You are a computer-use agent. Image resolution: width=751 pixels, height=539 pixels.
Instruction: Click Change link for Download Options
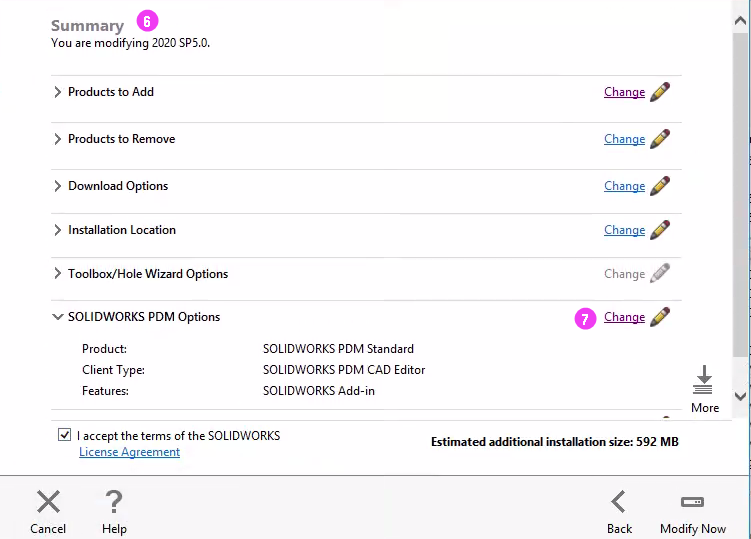point(625,185)
